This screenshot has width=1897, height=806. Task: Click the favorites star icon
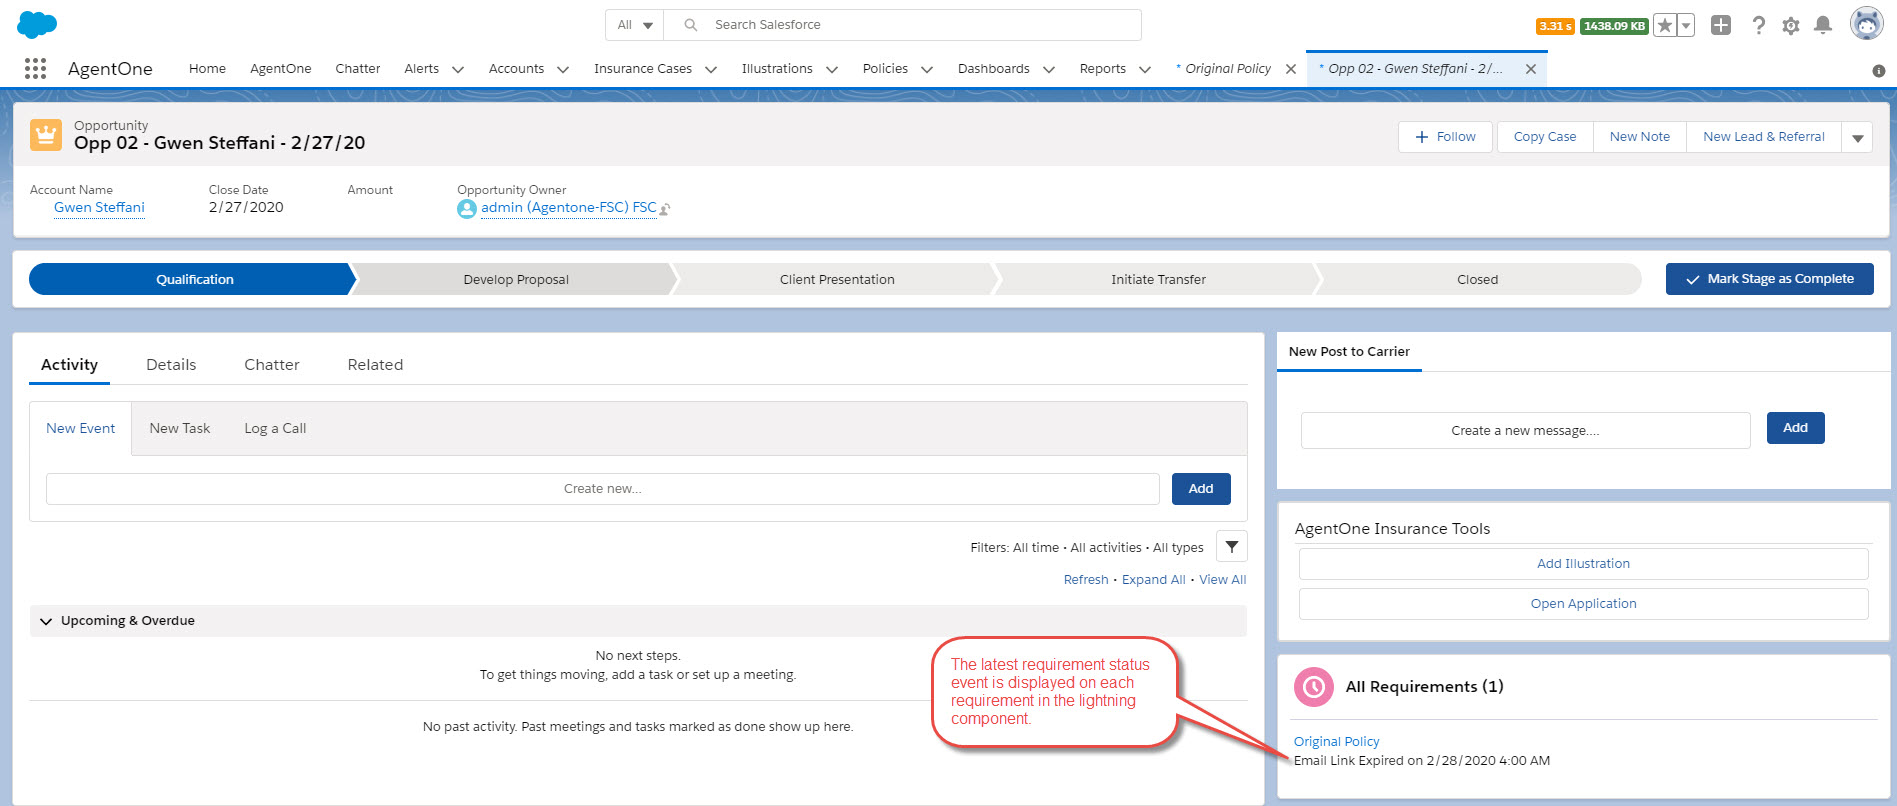point(1664,26)
